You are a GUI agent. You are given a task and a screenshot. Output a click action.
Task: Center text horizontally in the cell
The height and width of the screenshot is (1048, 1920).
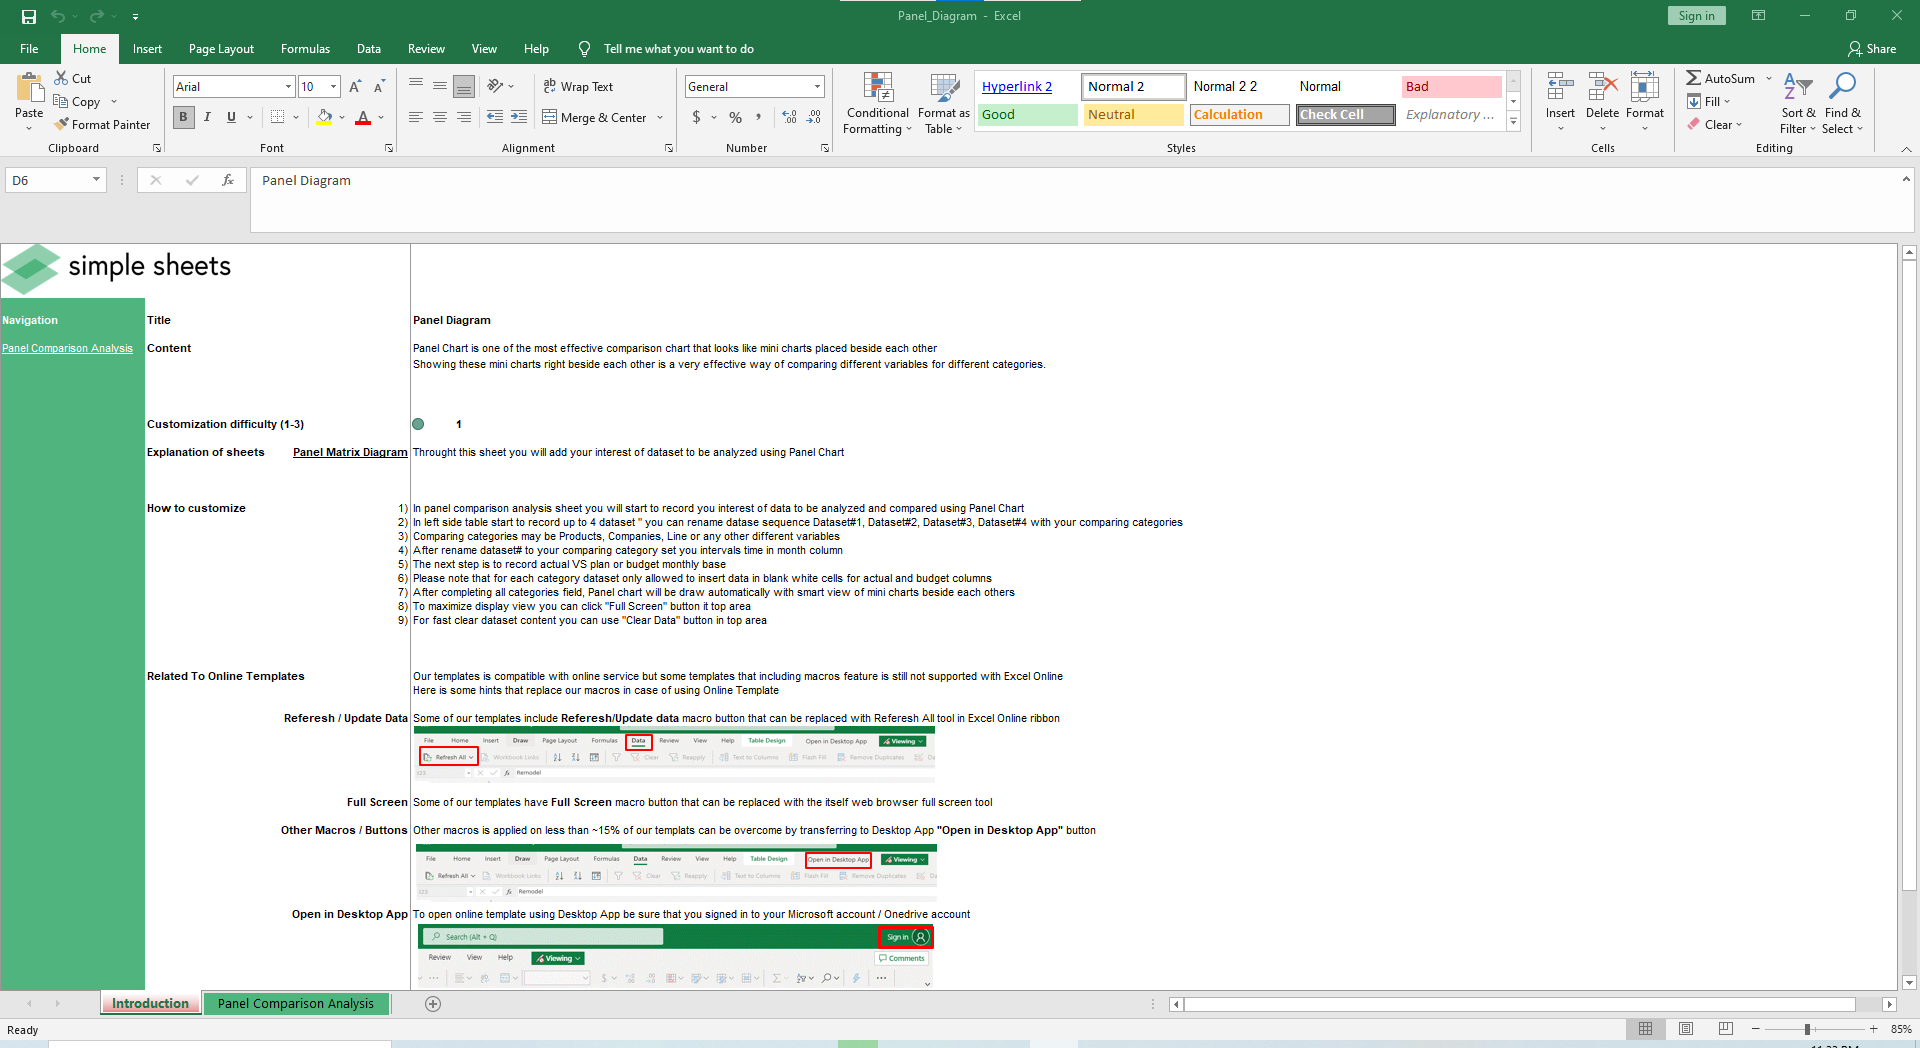click(440, 117)
